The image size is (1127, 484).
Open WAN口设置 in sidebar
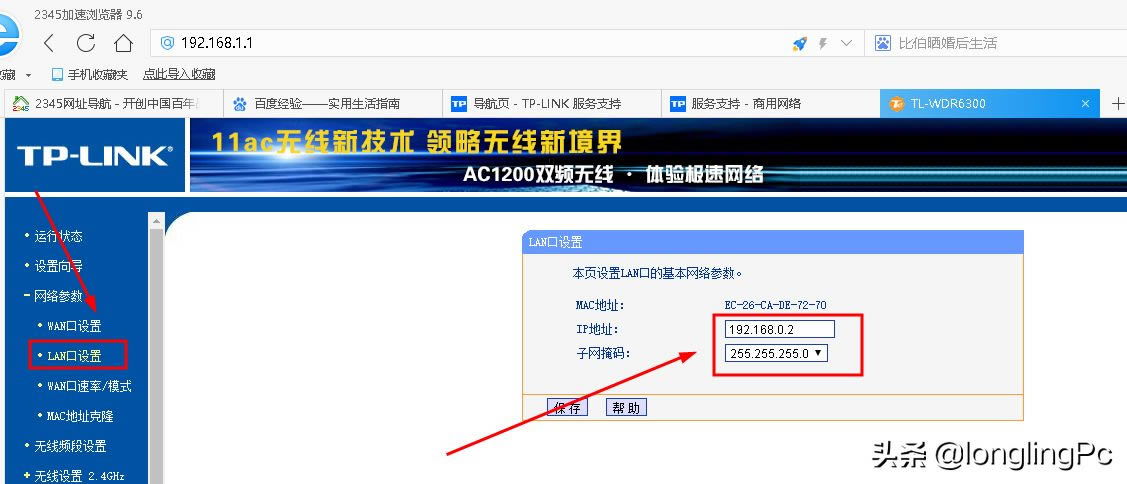[x=74, y=326]
